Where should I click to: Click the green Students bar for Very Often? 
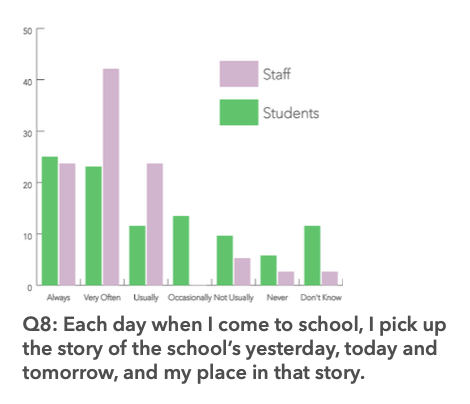pos(94,226)
